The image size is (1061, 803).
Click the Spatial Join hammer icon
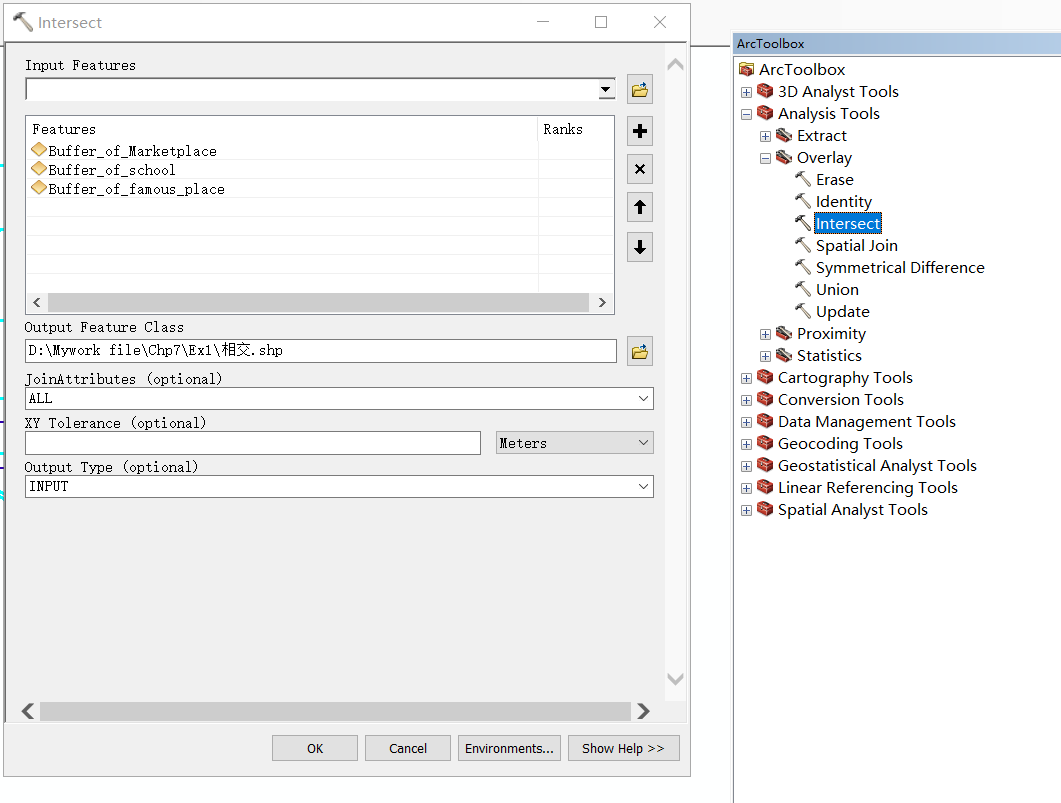click(x=803, y=245)
